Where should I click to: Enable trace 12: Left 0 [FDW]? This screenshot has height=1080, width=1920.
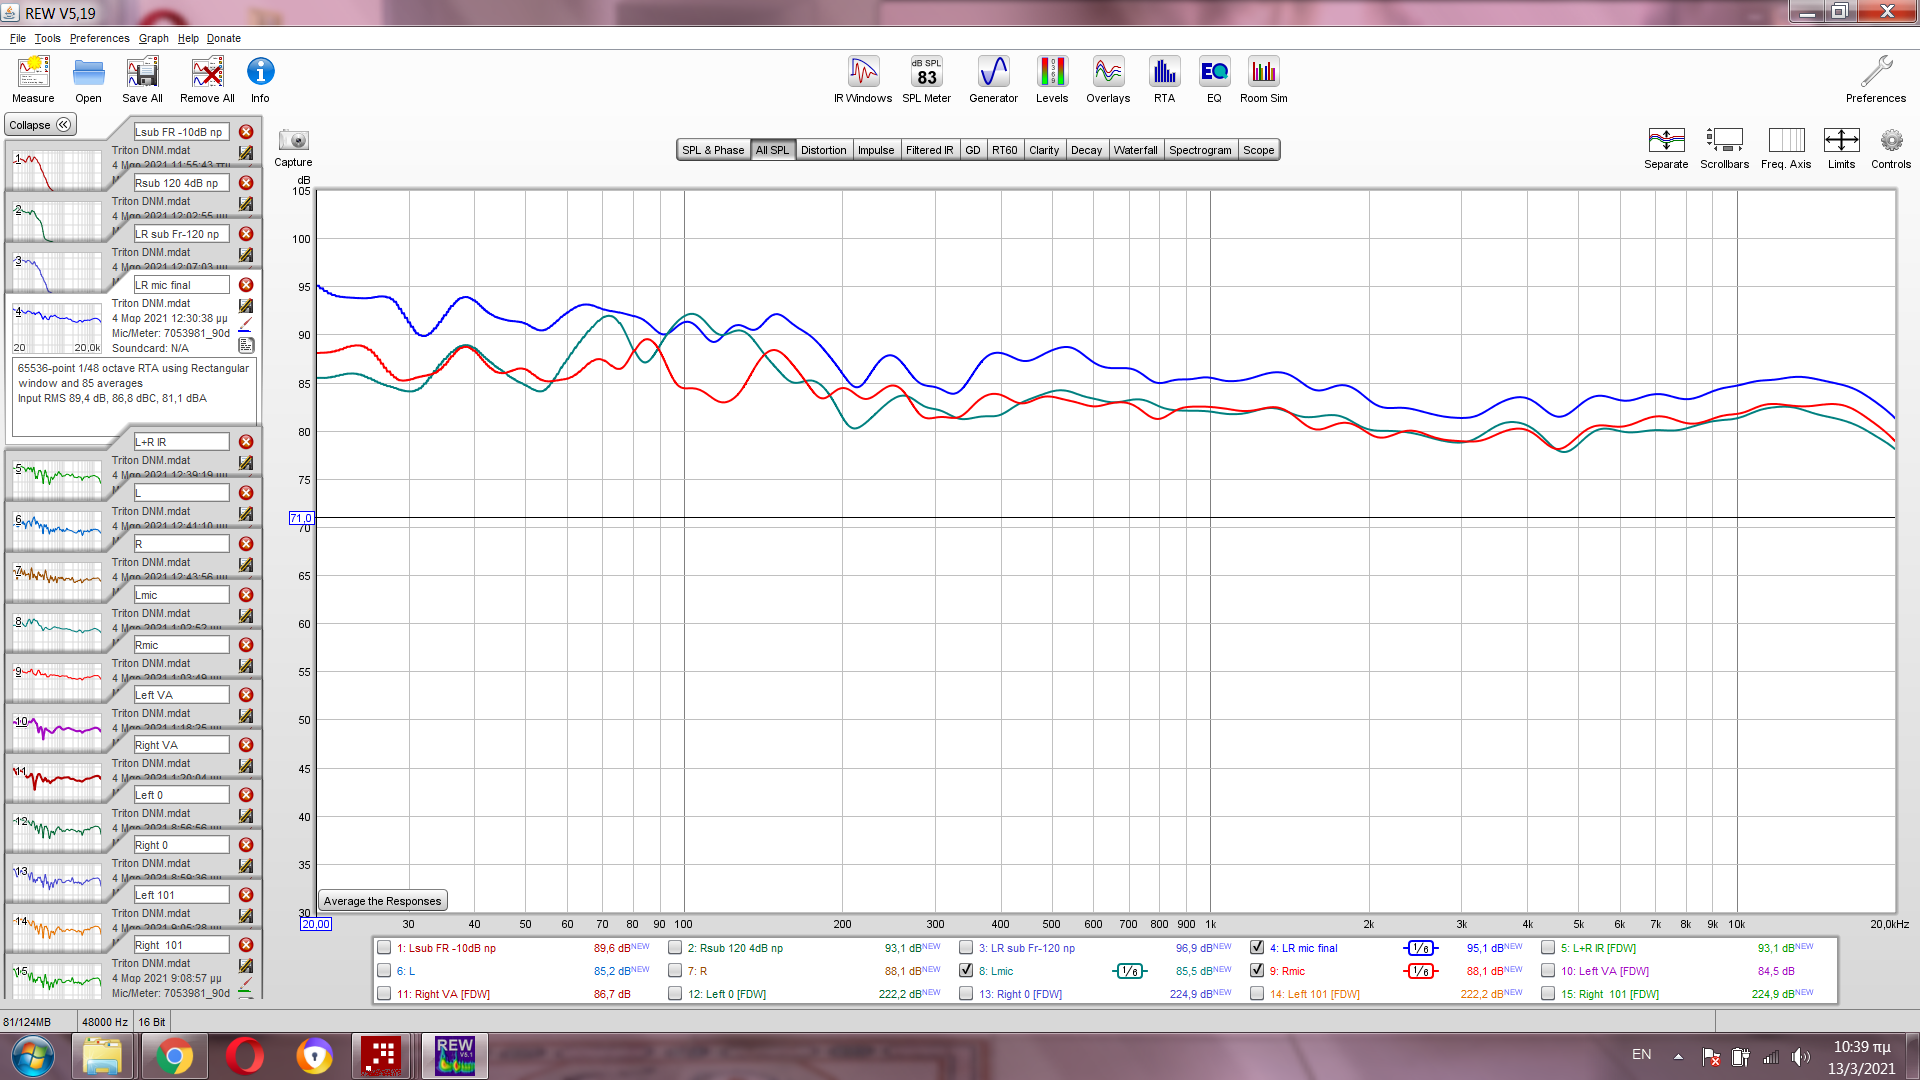pyautogui.click(x=675, y=994)
